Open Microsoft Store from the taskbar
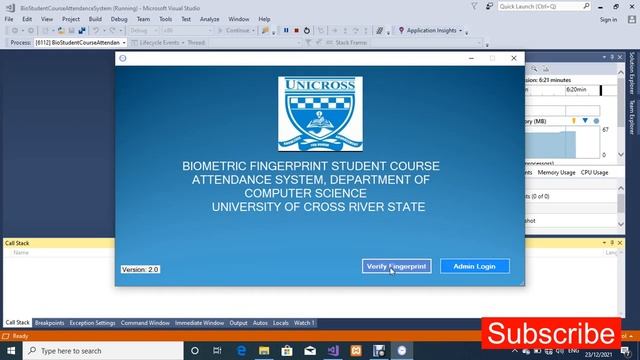 click(287, 351)
